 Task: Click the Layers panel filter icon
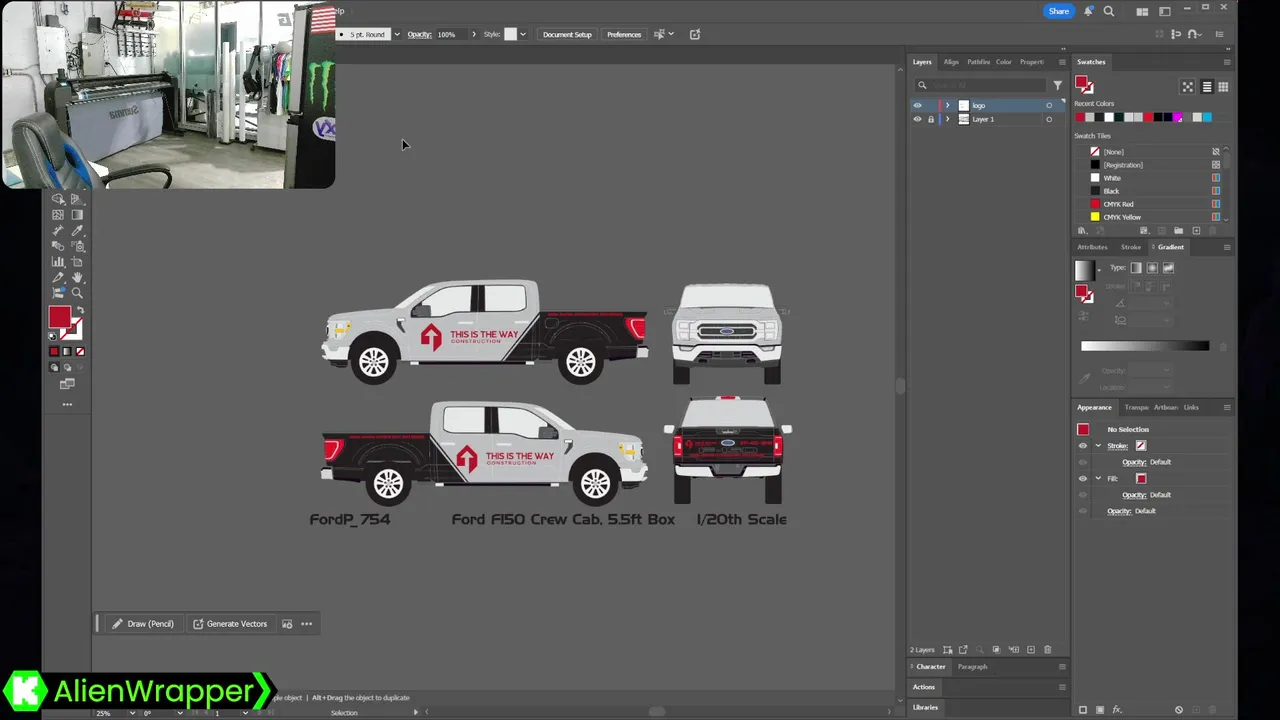click(1057, 85)
